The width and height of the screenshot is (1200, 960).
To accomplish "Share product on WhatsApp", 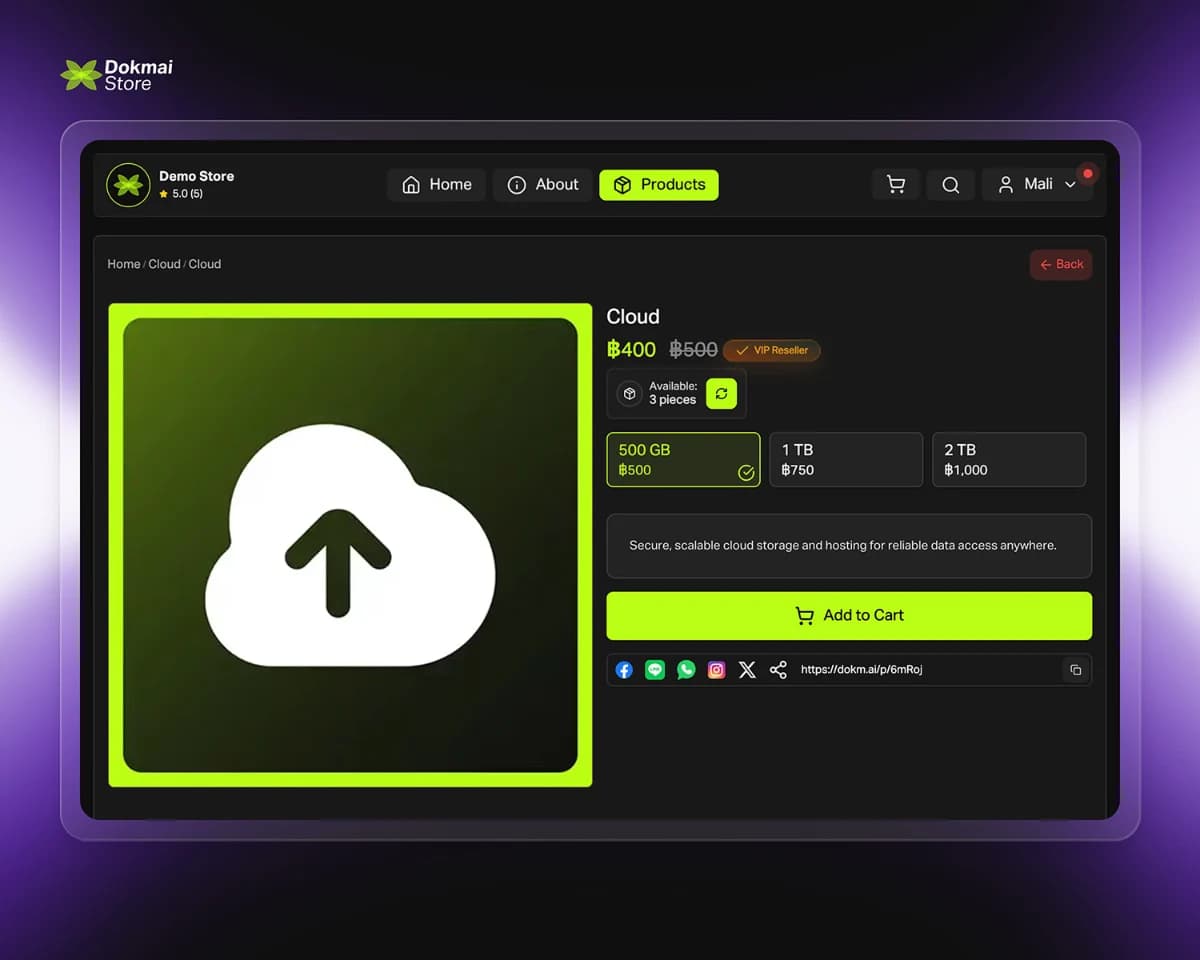I will (x=686, y=670).
